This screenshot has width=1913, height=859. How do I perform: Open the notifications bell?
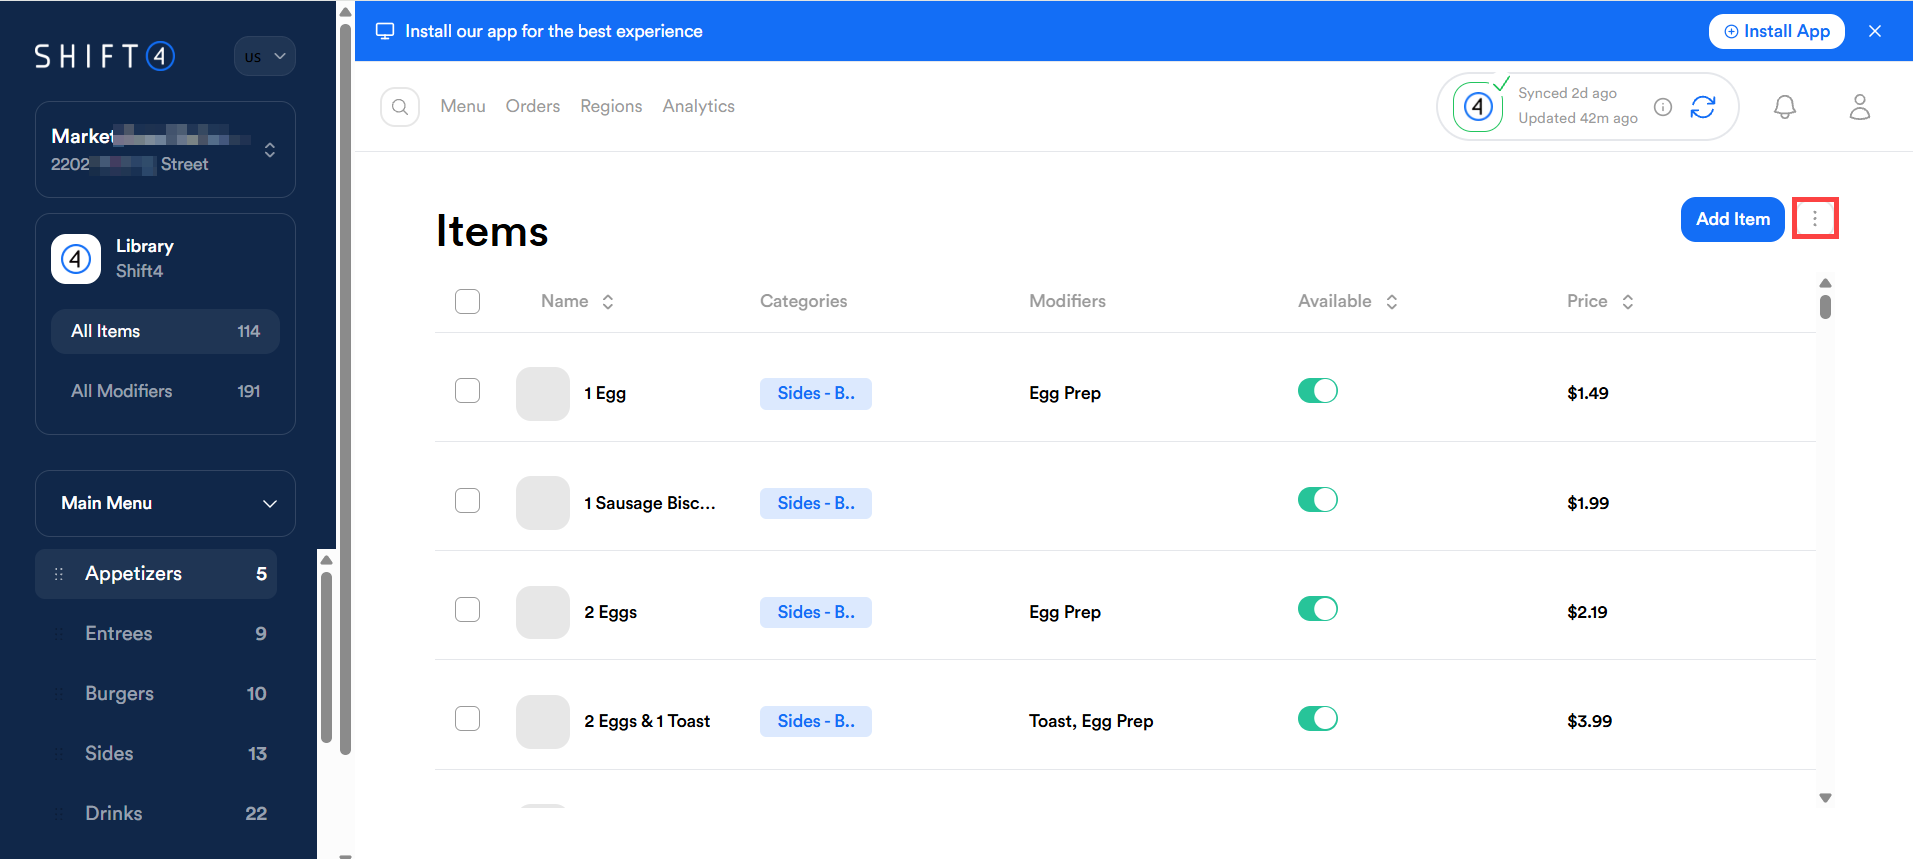[x=1784, y=107]
